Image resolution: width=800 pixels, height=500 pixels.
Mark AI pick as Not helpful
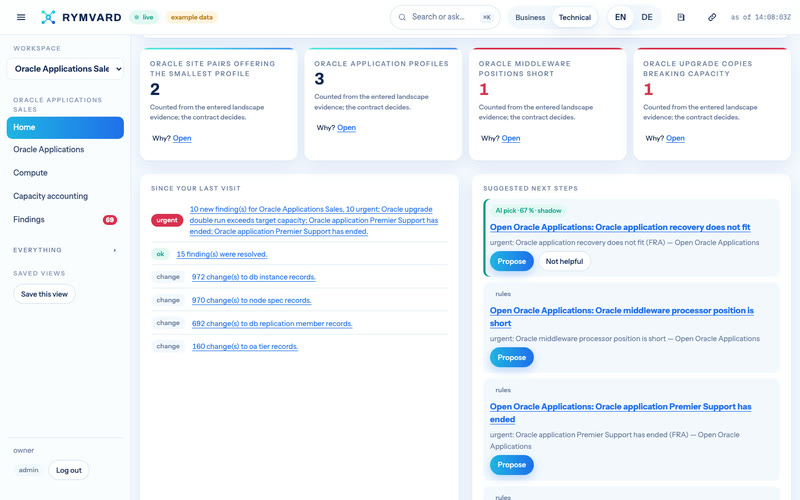click(x=564, y=261)
